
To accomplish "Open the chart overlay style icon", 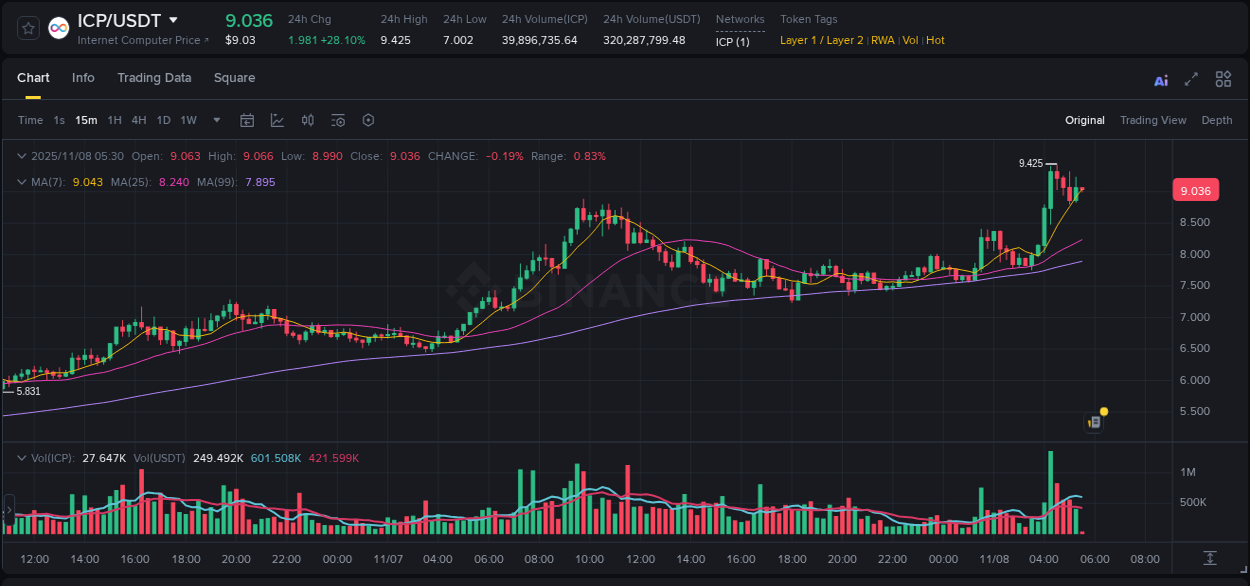I will tap(277, 120).
